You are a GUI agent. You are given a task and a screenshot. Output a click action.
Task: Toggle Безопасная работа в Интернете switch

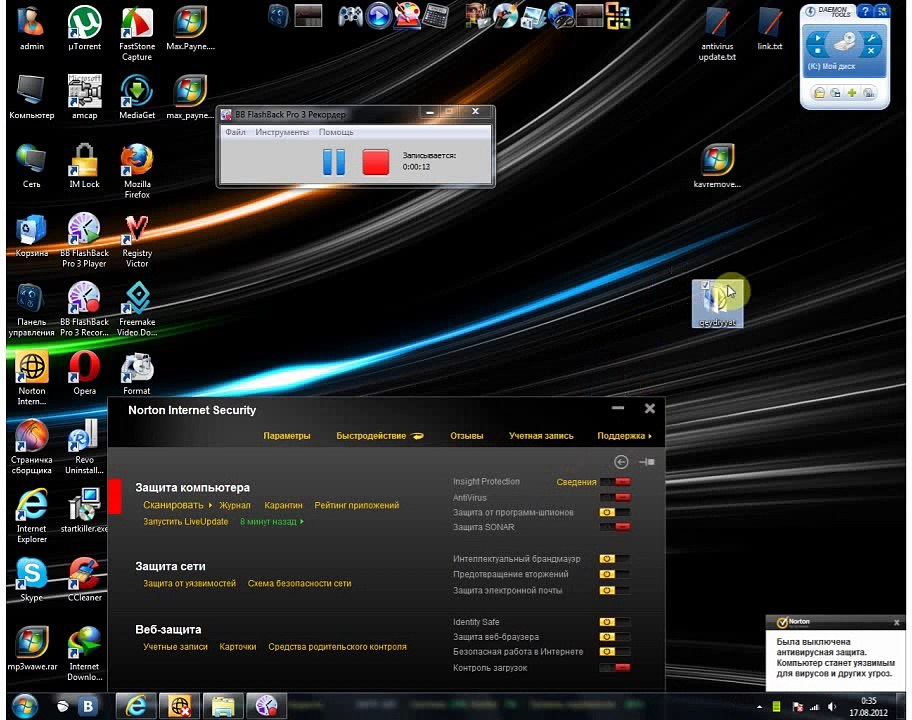615,651
